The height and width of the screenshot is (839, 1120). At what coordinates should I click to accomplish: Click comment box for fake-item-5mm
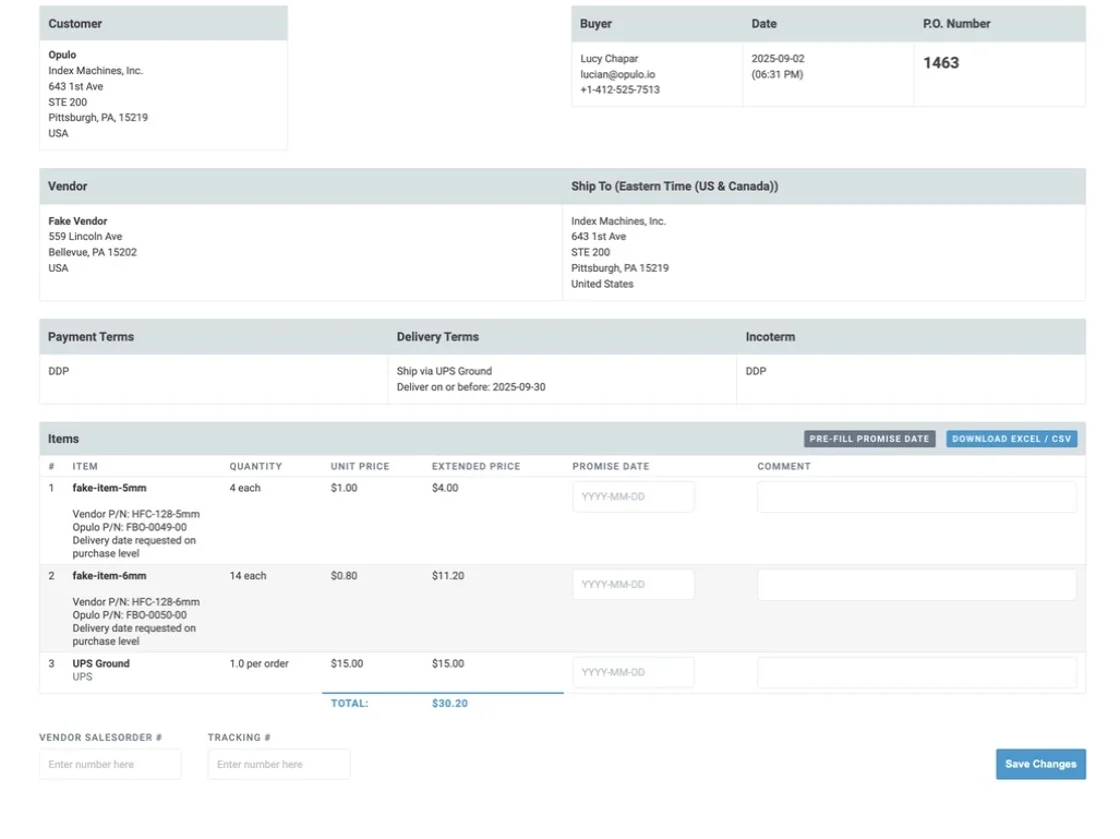(x=916, y=497)
